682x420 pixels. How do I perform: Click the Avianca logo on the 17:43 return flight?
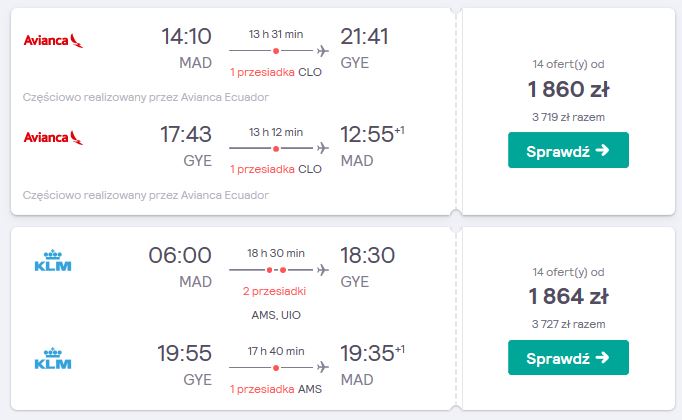click(x=53, y=137)
